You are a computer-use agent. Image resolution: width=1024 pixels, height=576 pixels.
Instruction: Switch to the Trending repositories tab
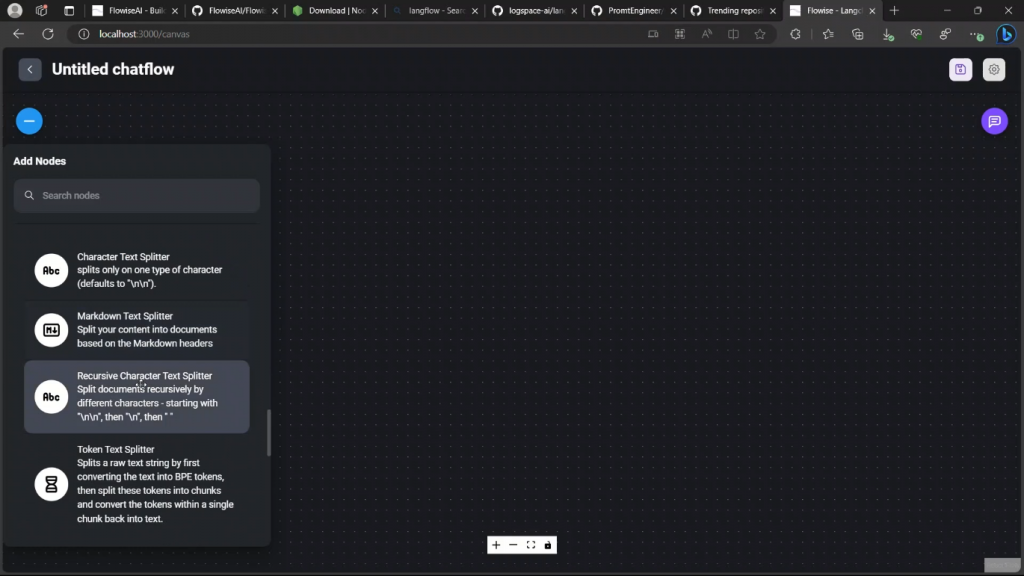[x=733, y=10]
